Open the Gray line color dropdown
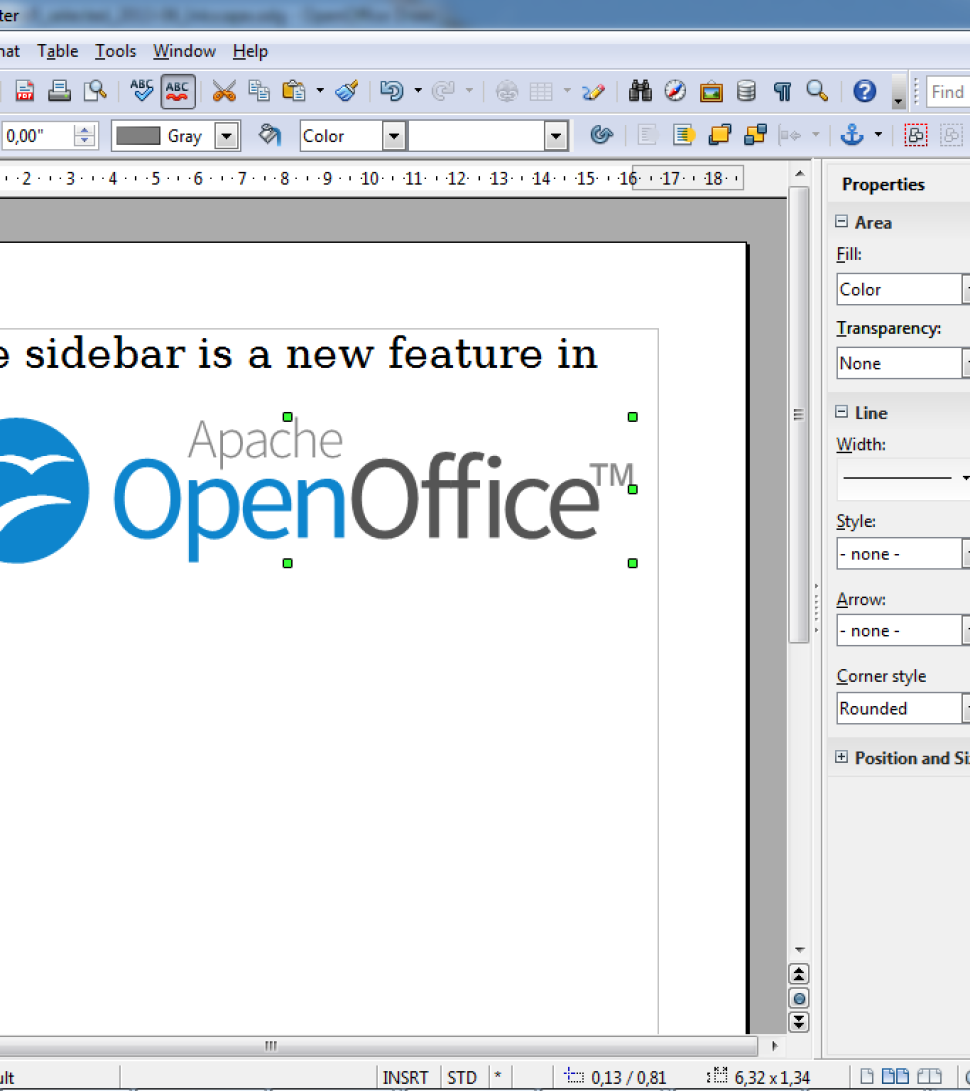The width and height of the screenshot is (970, 1091). tap(227, 136)
